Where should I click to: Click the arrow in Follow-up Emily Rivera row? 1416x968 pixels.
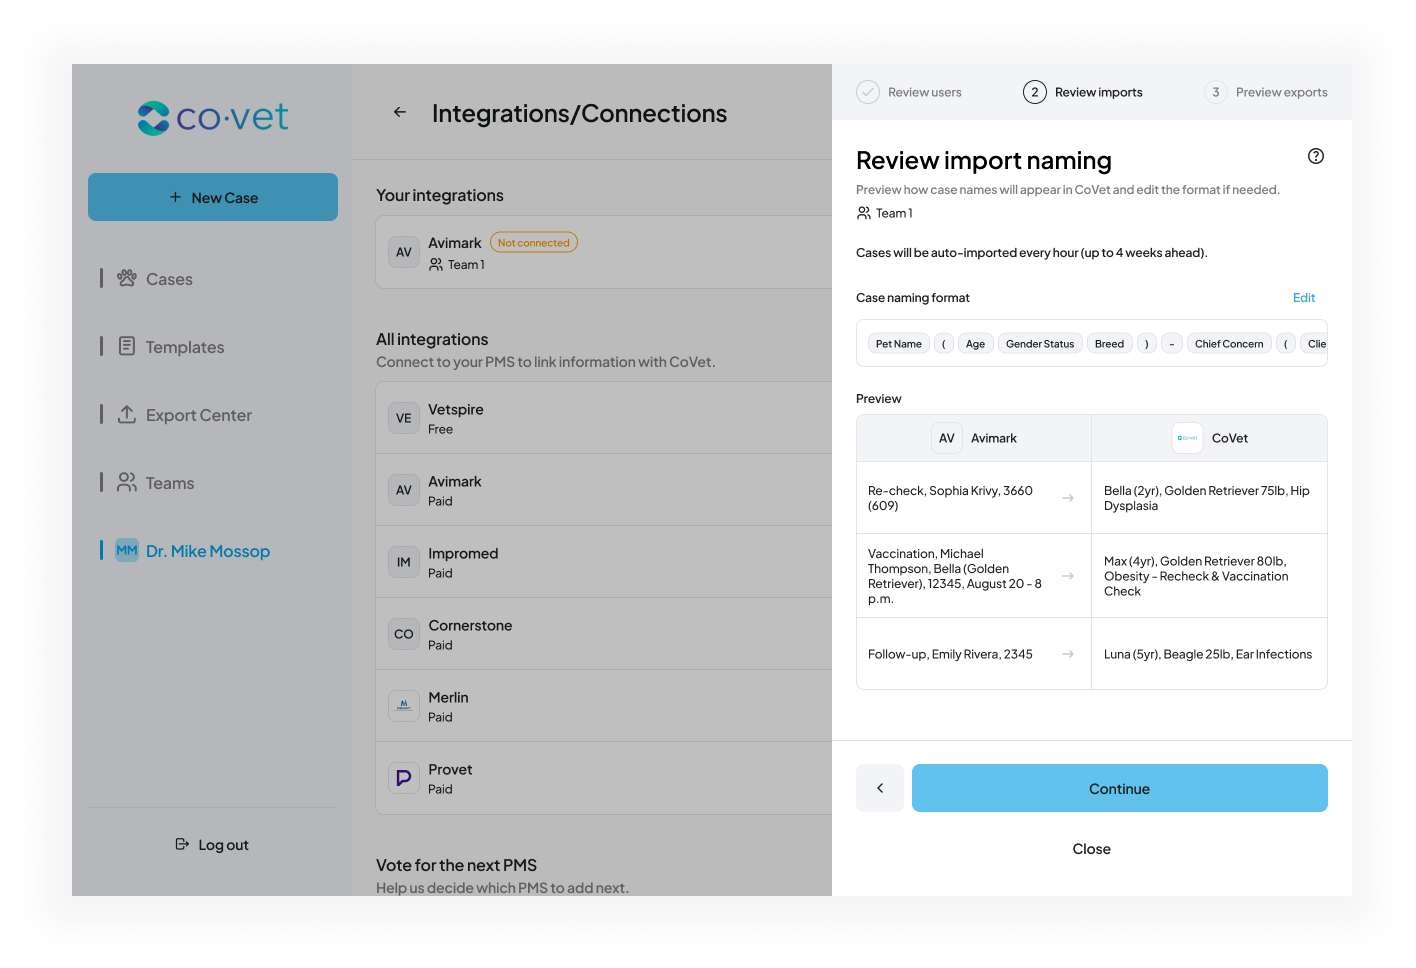pos(1068,654)
